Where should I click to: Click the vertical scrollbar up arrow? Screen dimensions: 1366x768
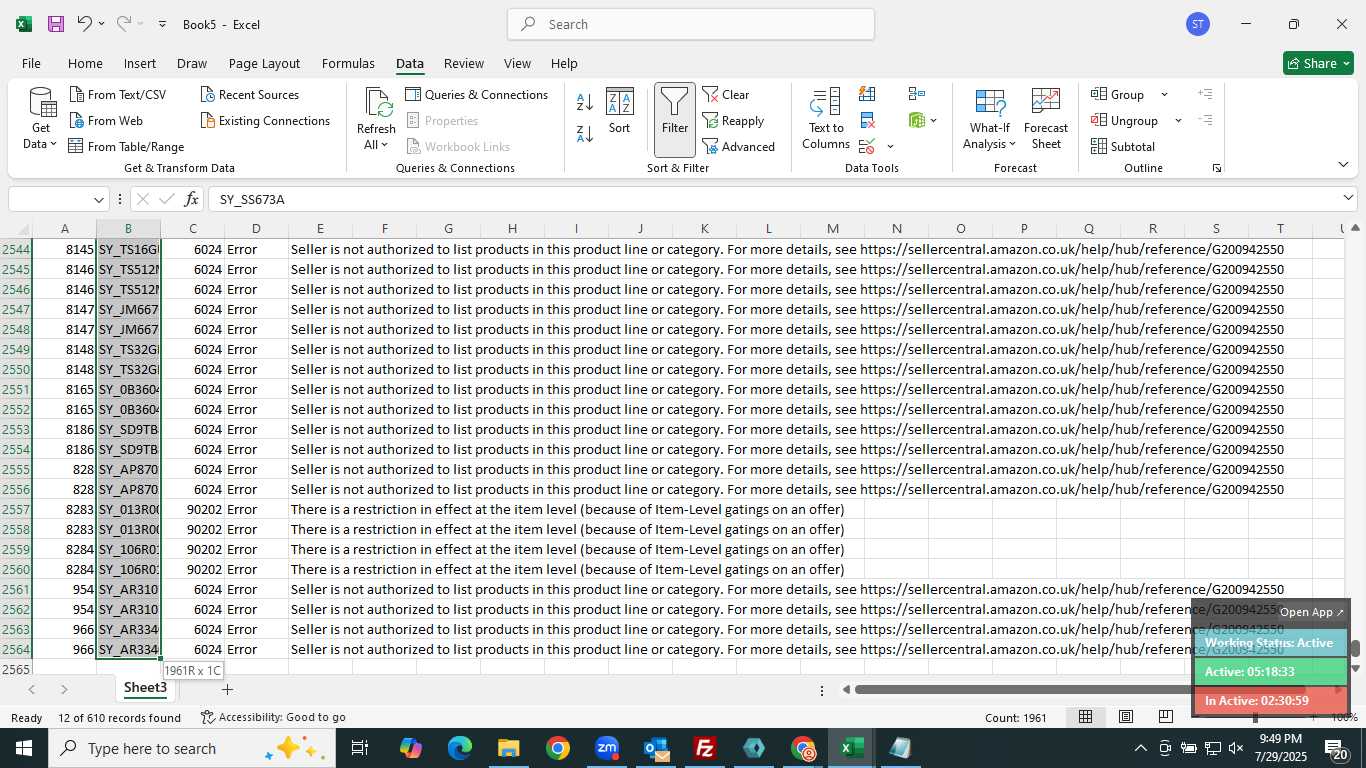[1355, 229]
